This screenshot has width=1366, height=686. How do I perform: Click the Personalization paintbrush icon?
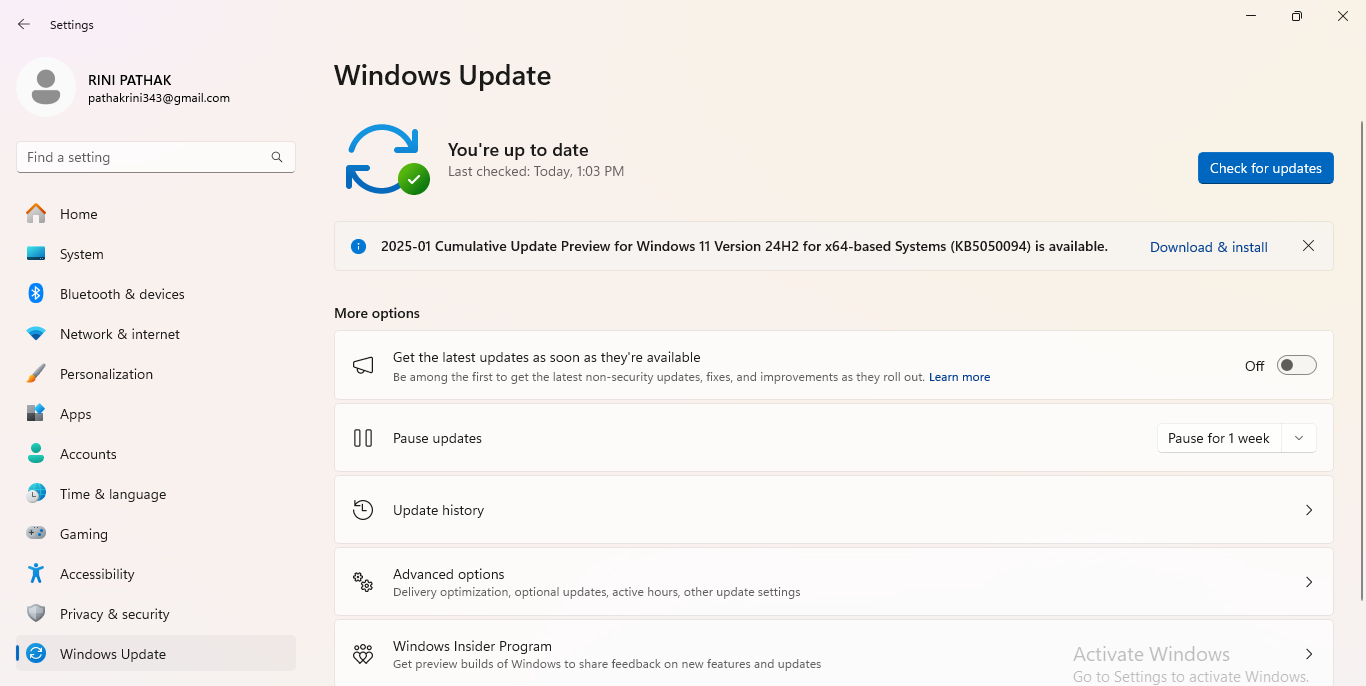(x=36, y=374)
